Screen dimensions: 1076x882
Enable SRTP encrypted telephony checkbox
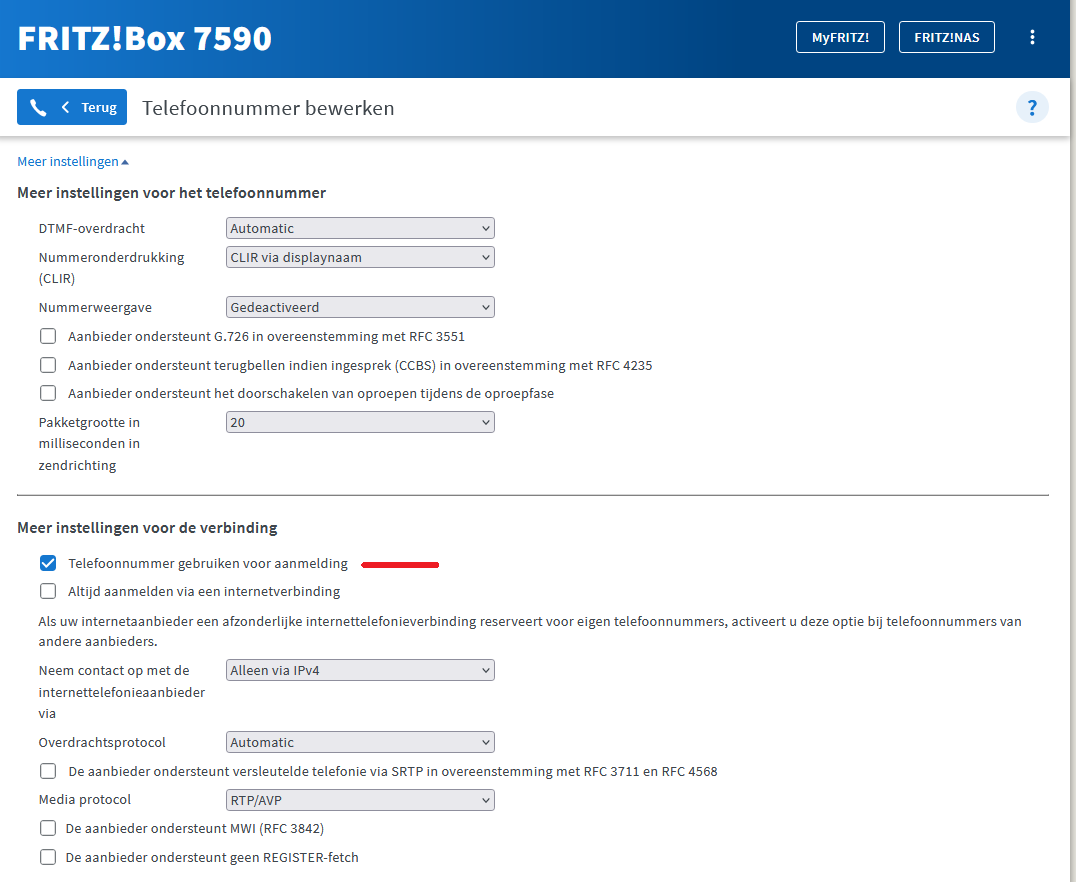48,772
